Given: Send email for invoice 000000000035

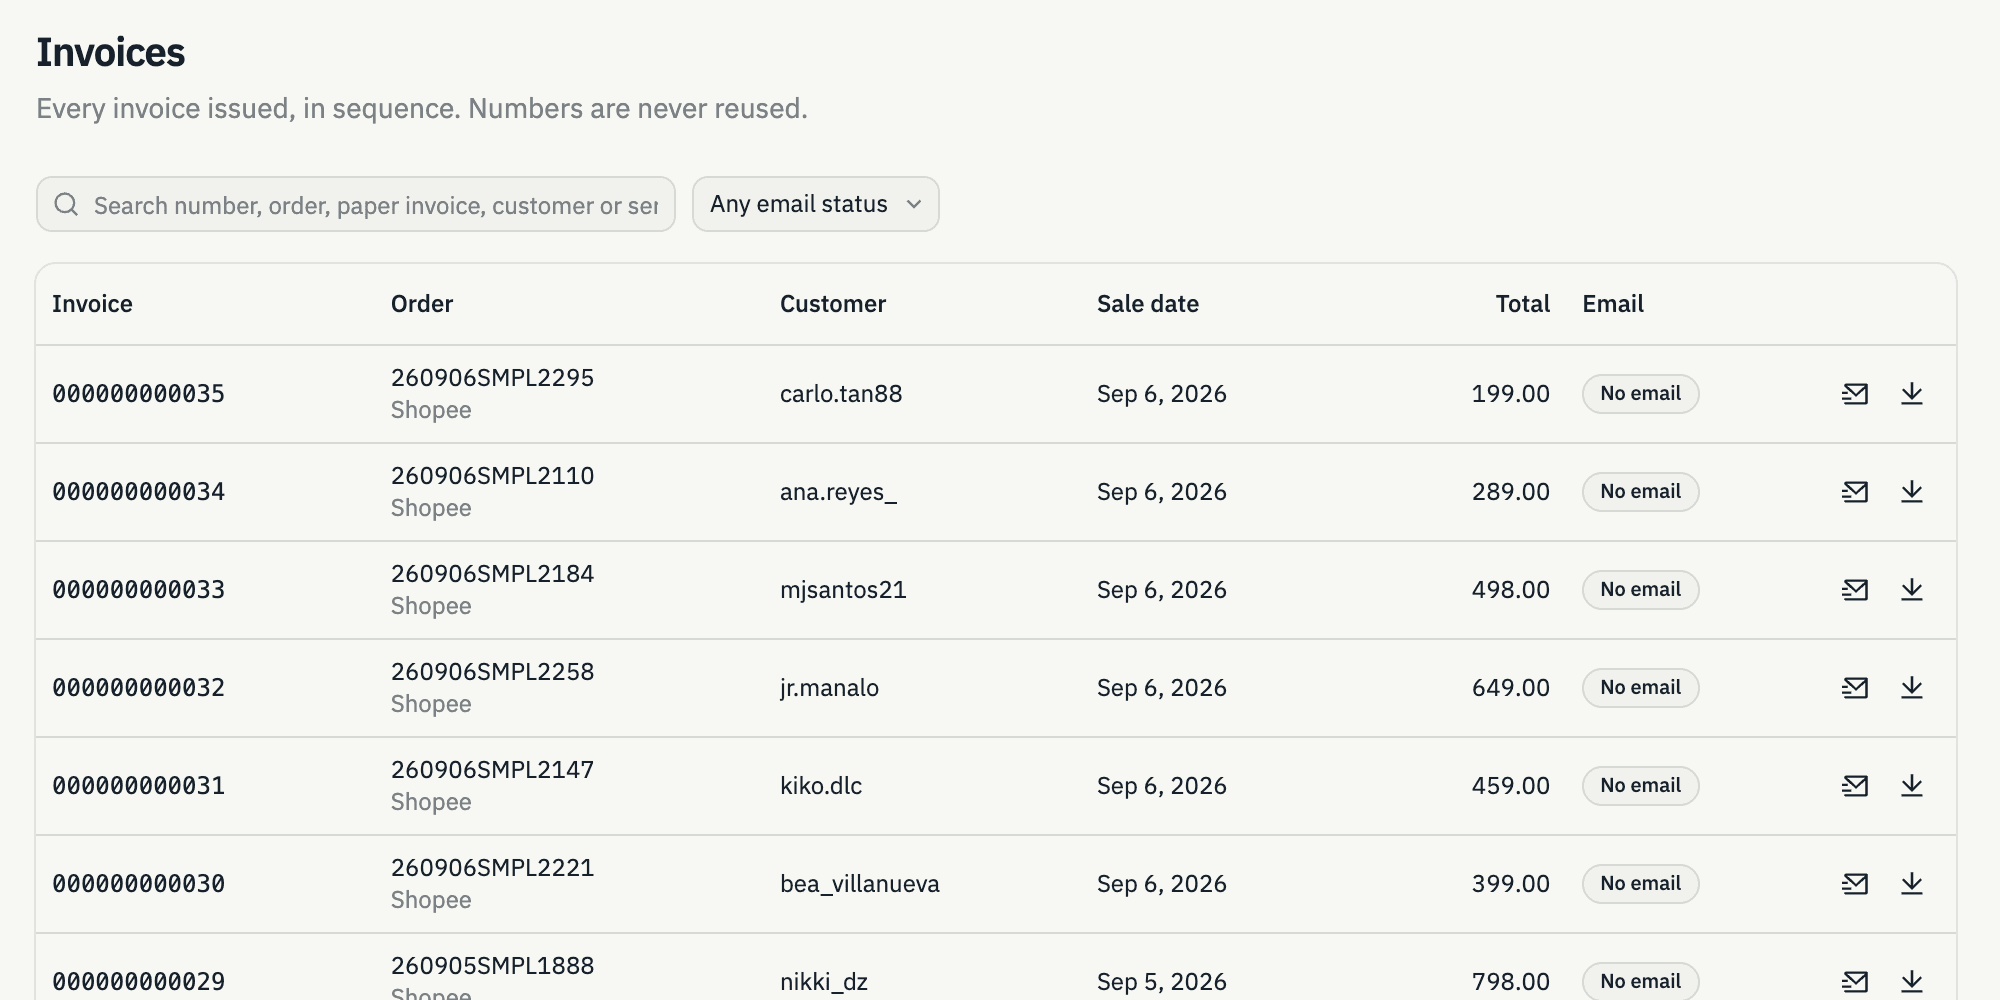Looking at the screenshot, I should [x=1855, y=394].
